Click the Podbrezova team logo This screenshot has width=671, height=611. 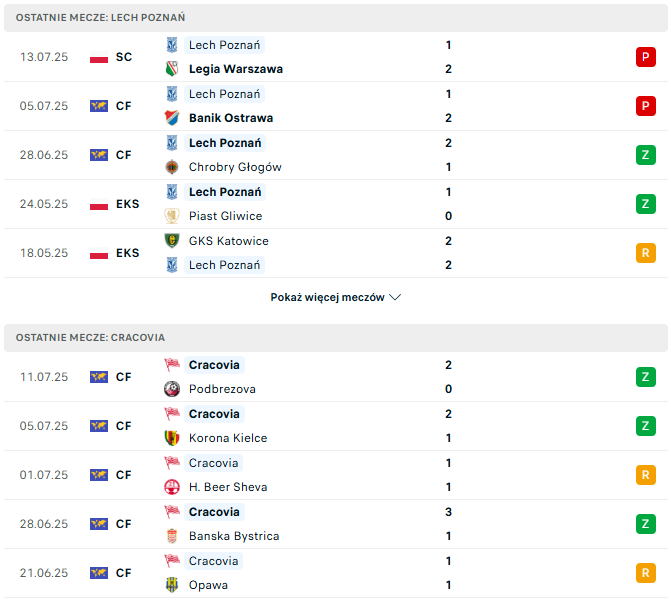tap(172, 389)
